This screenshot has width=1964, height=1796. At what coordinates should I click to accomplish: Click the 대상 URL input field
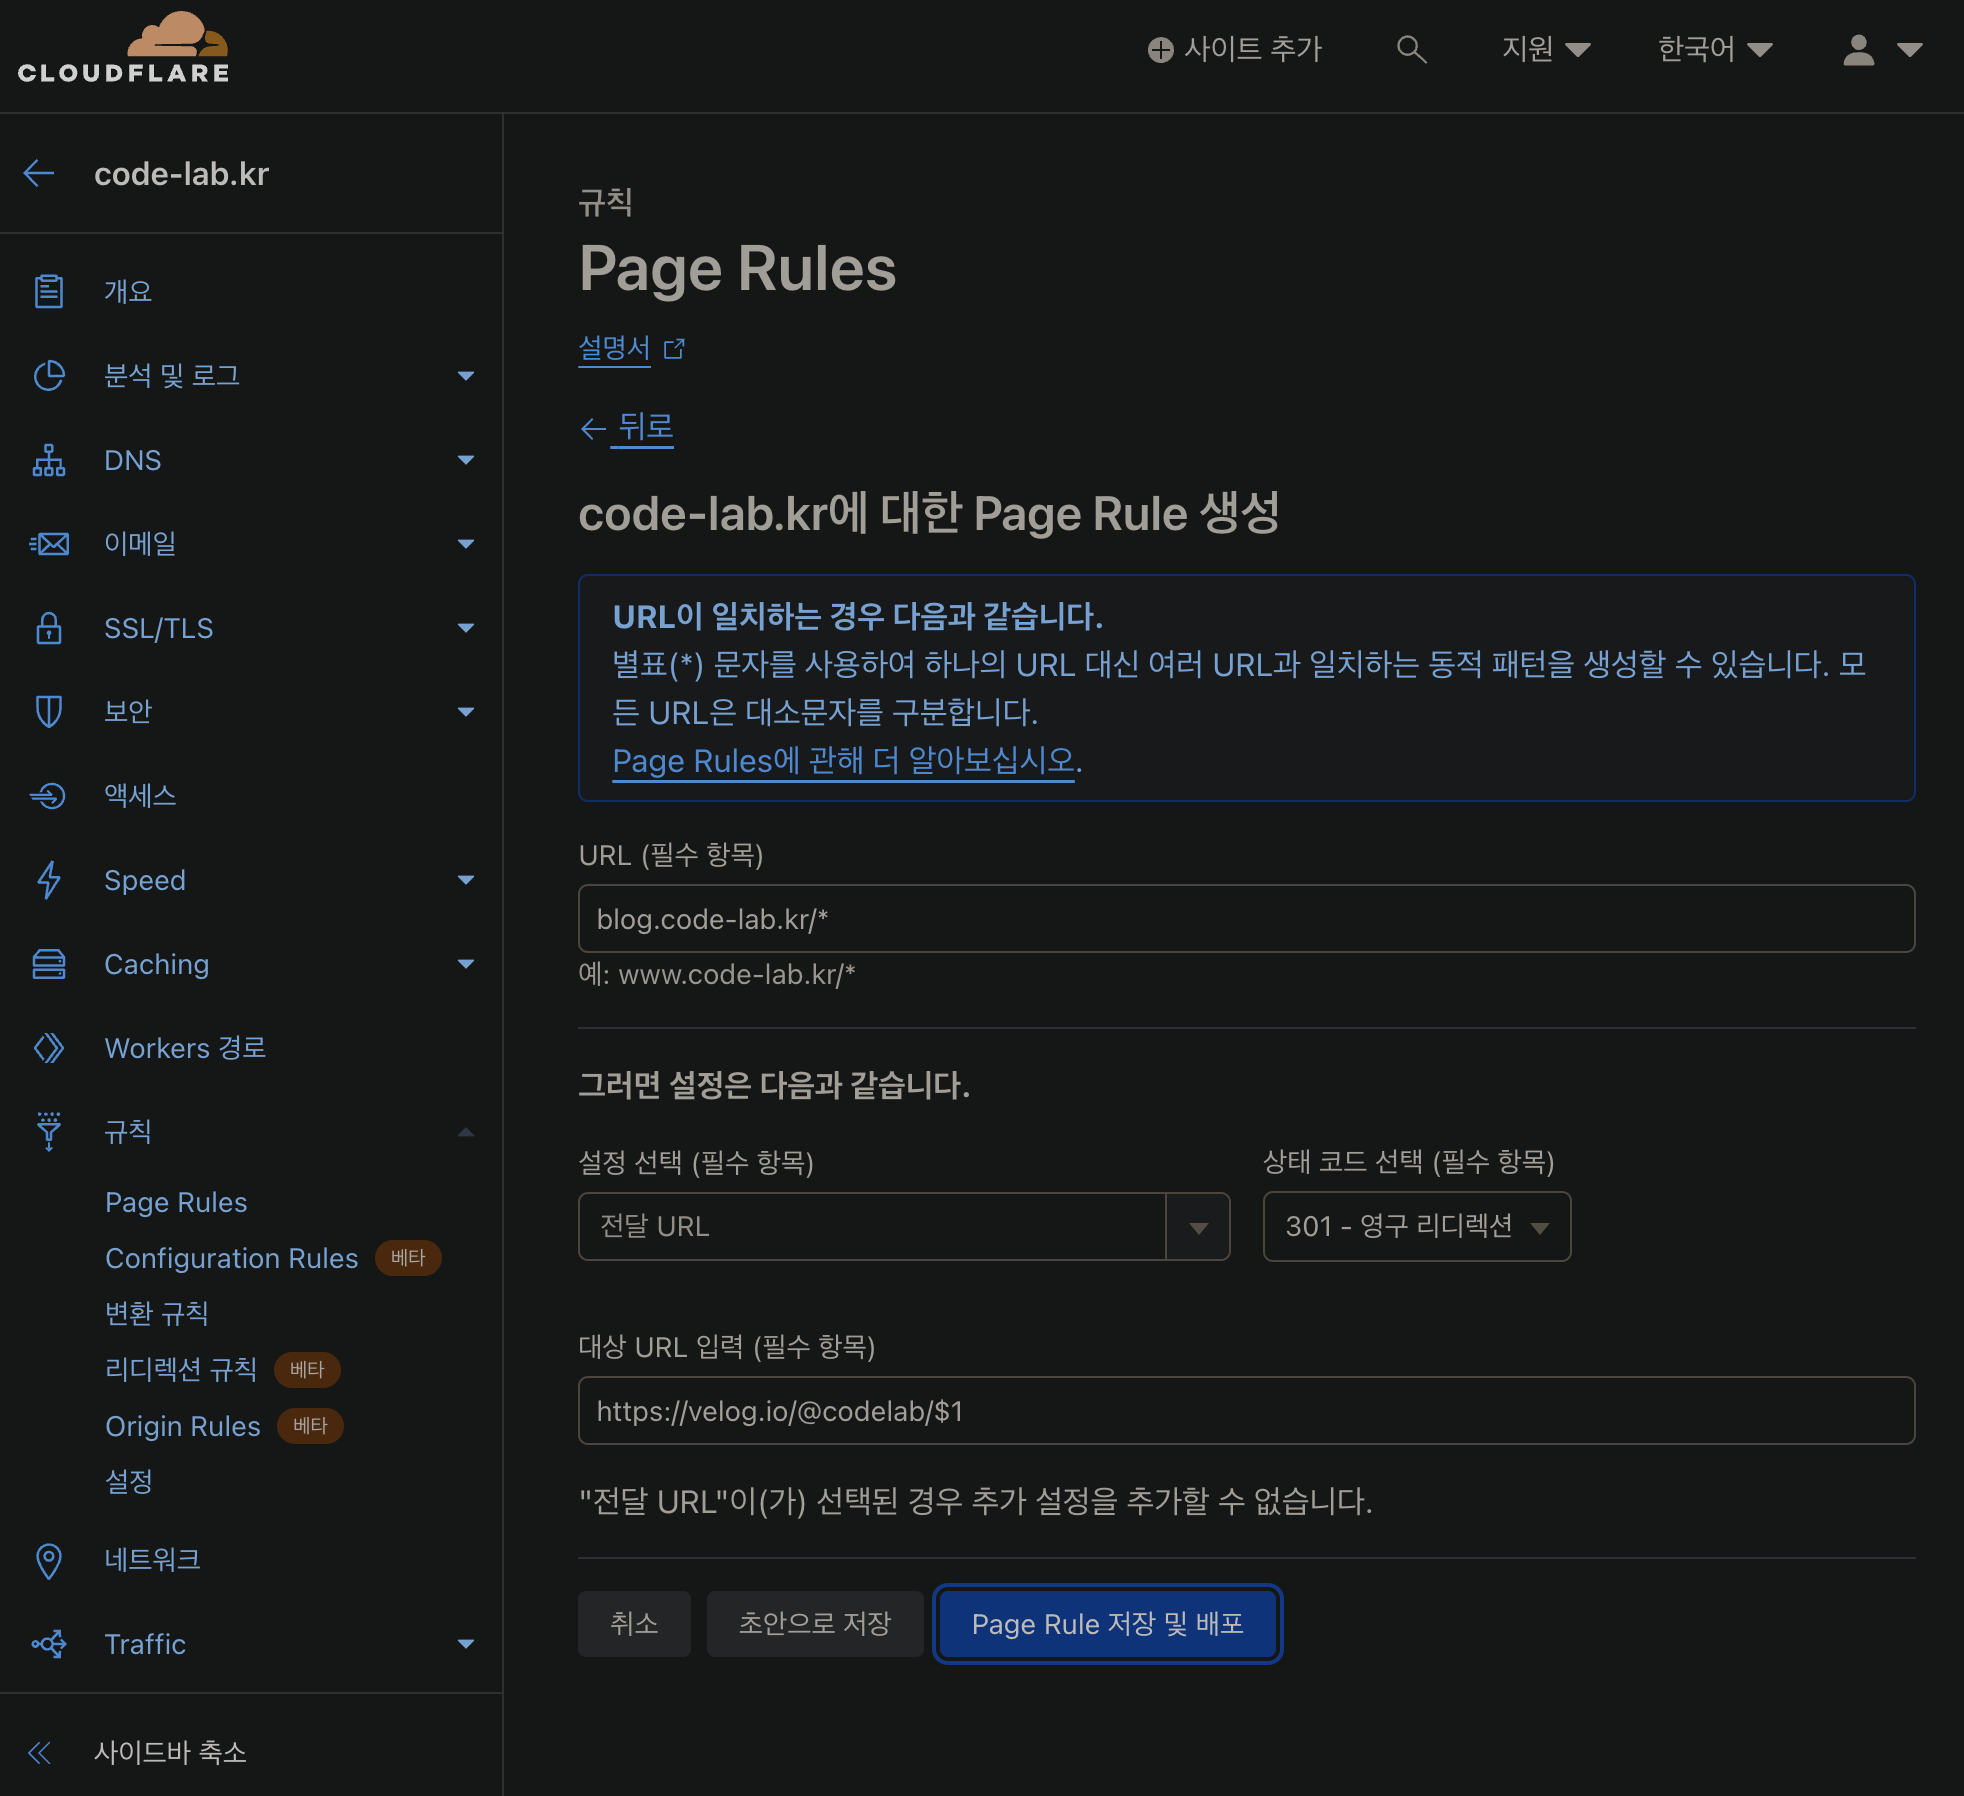click(x=1245, y=1411)
